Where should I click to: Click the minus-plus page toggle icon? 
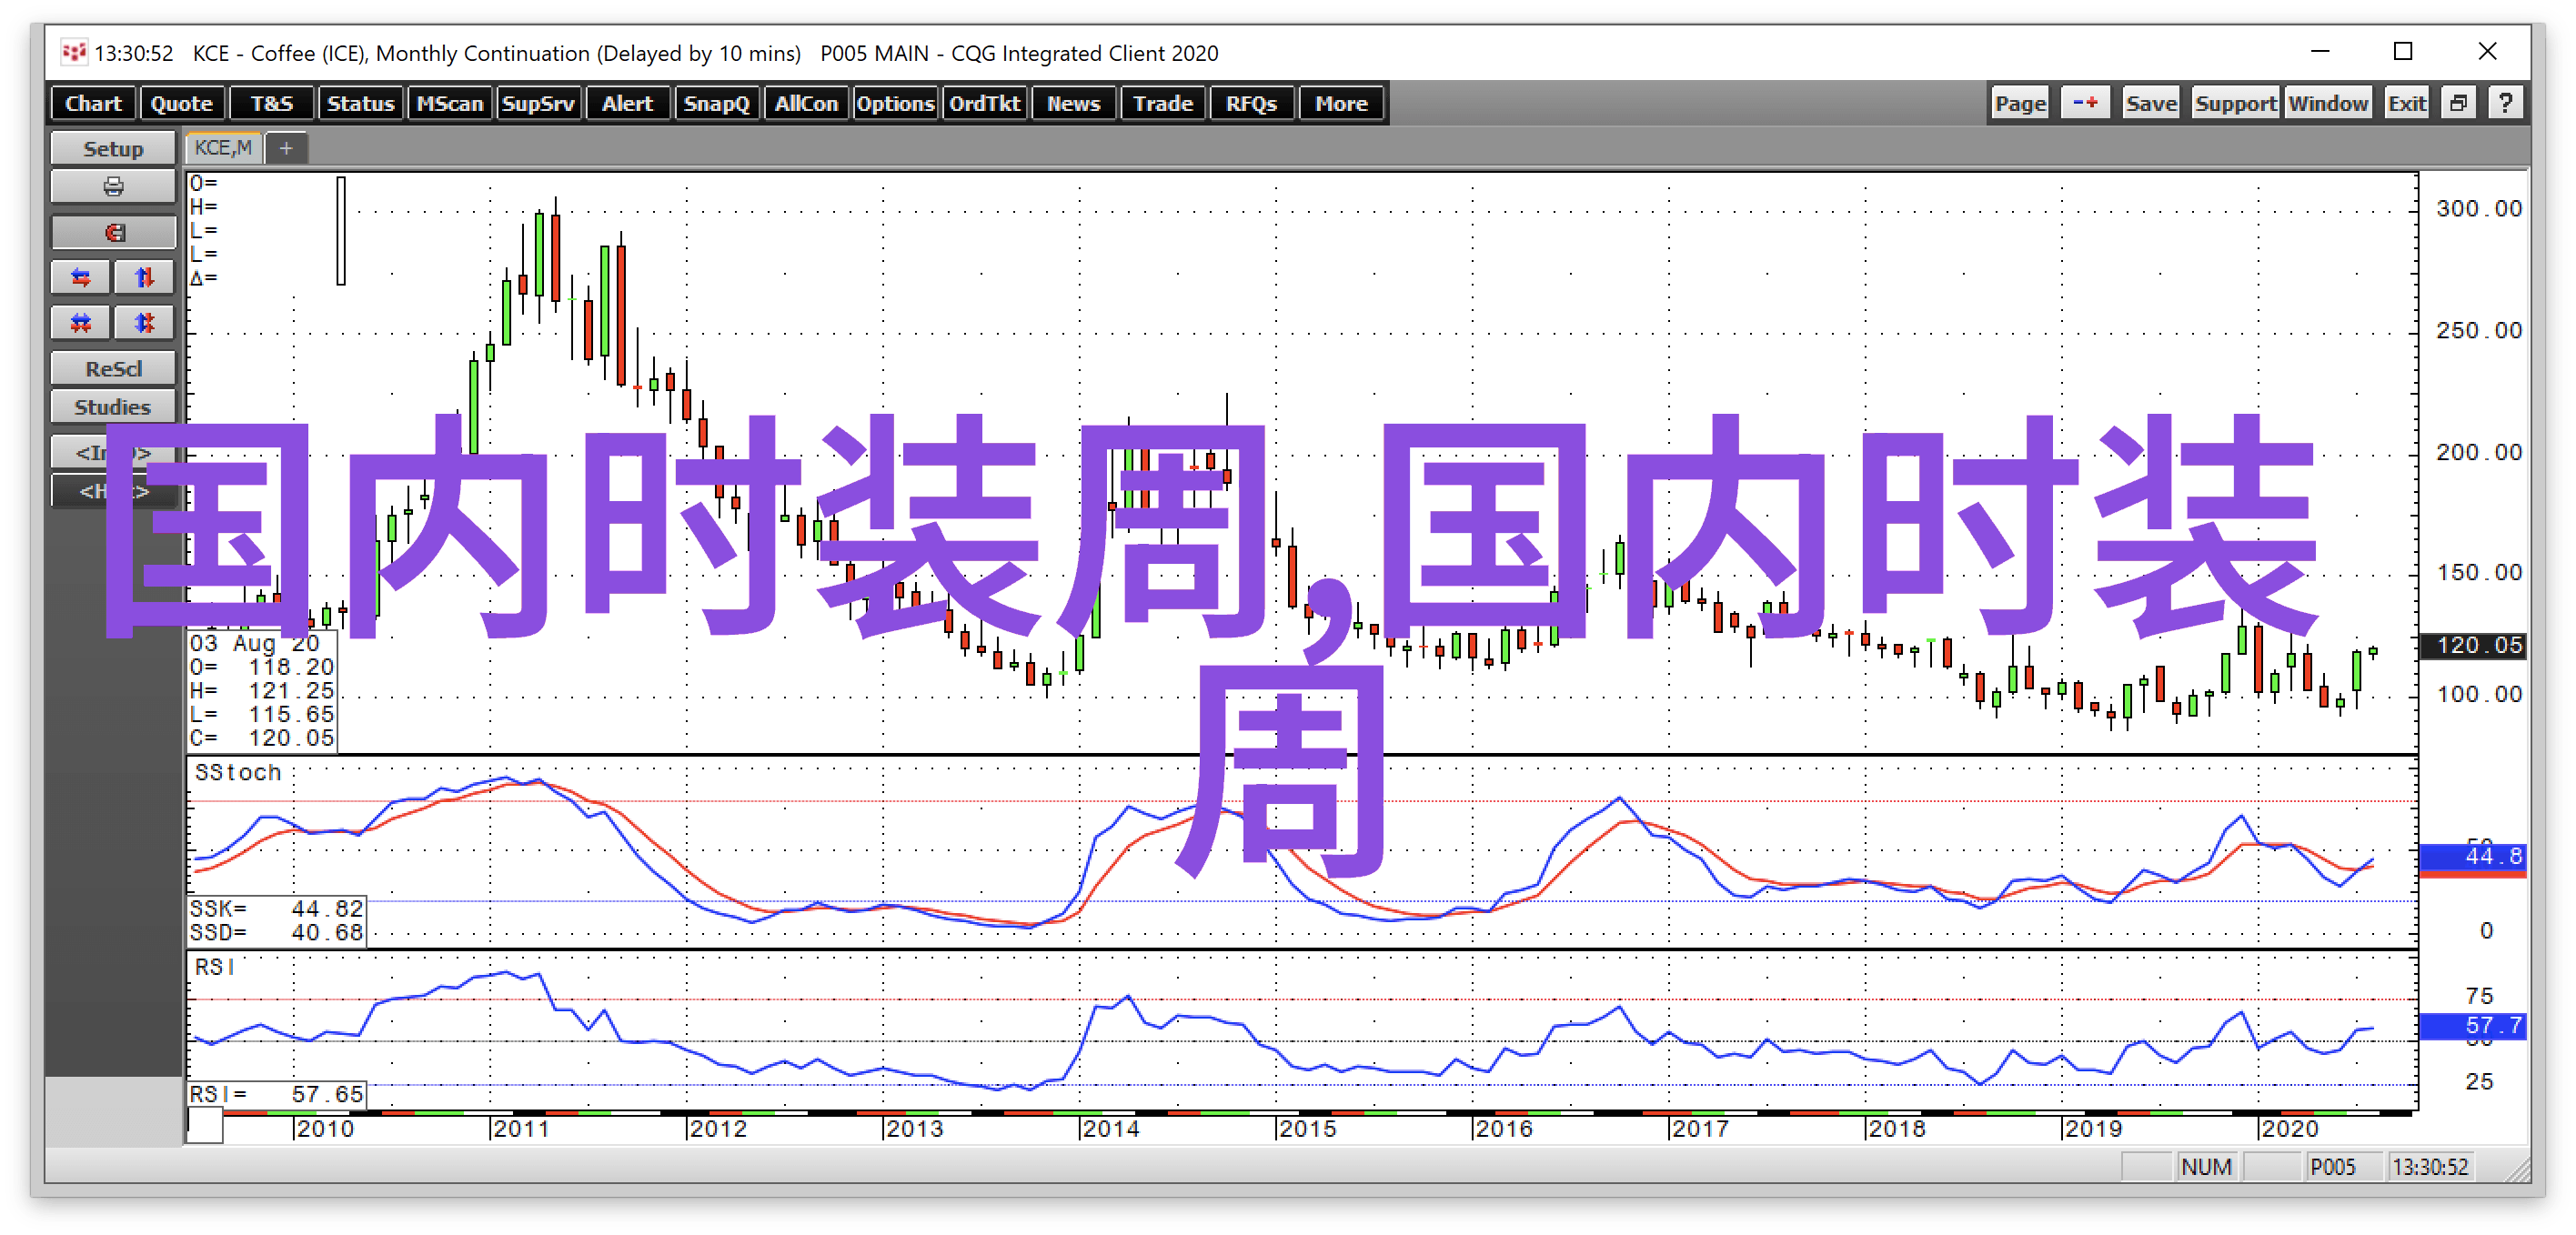(2085, 103)
